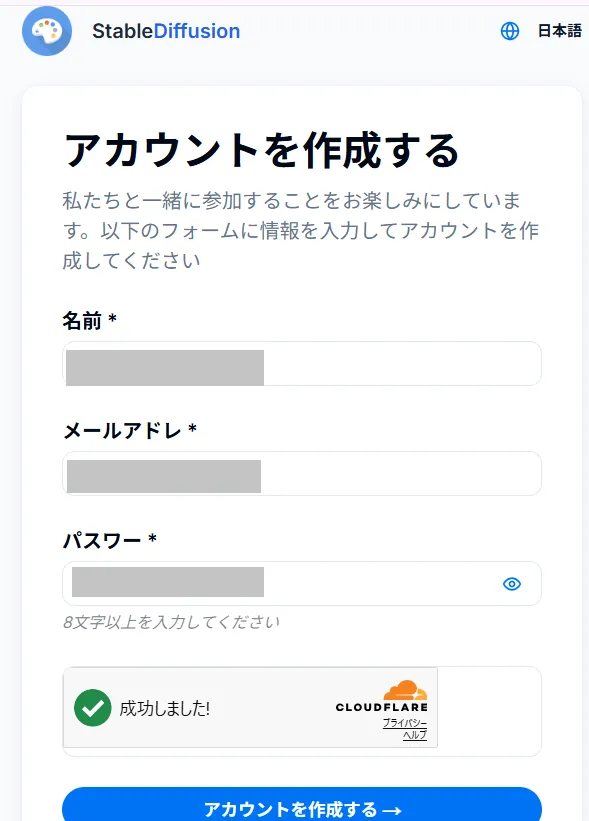Click inside the メールアドレ email input field
Image resolution: width=589 pixels, height=821 pixels.
coord(300,473)
